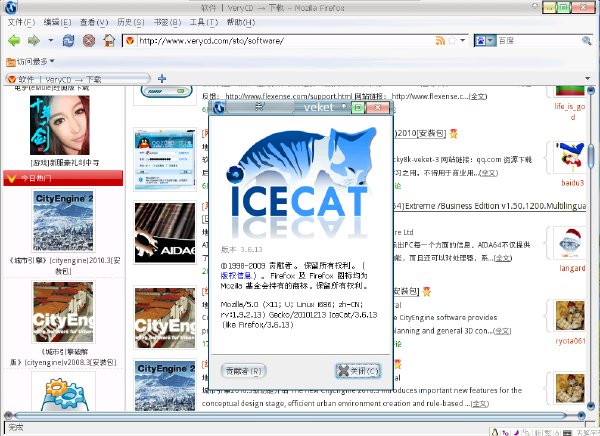Select the 软件 | VeryCD 下载 tab

[78, 79]
